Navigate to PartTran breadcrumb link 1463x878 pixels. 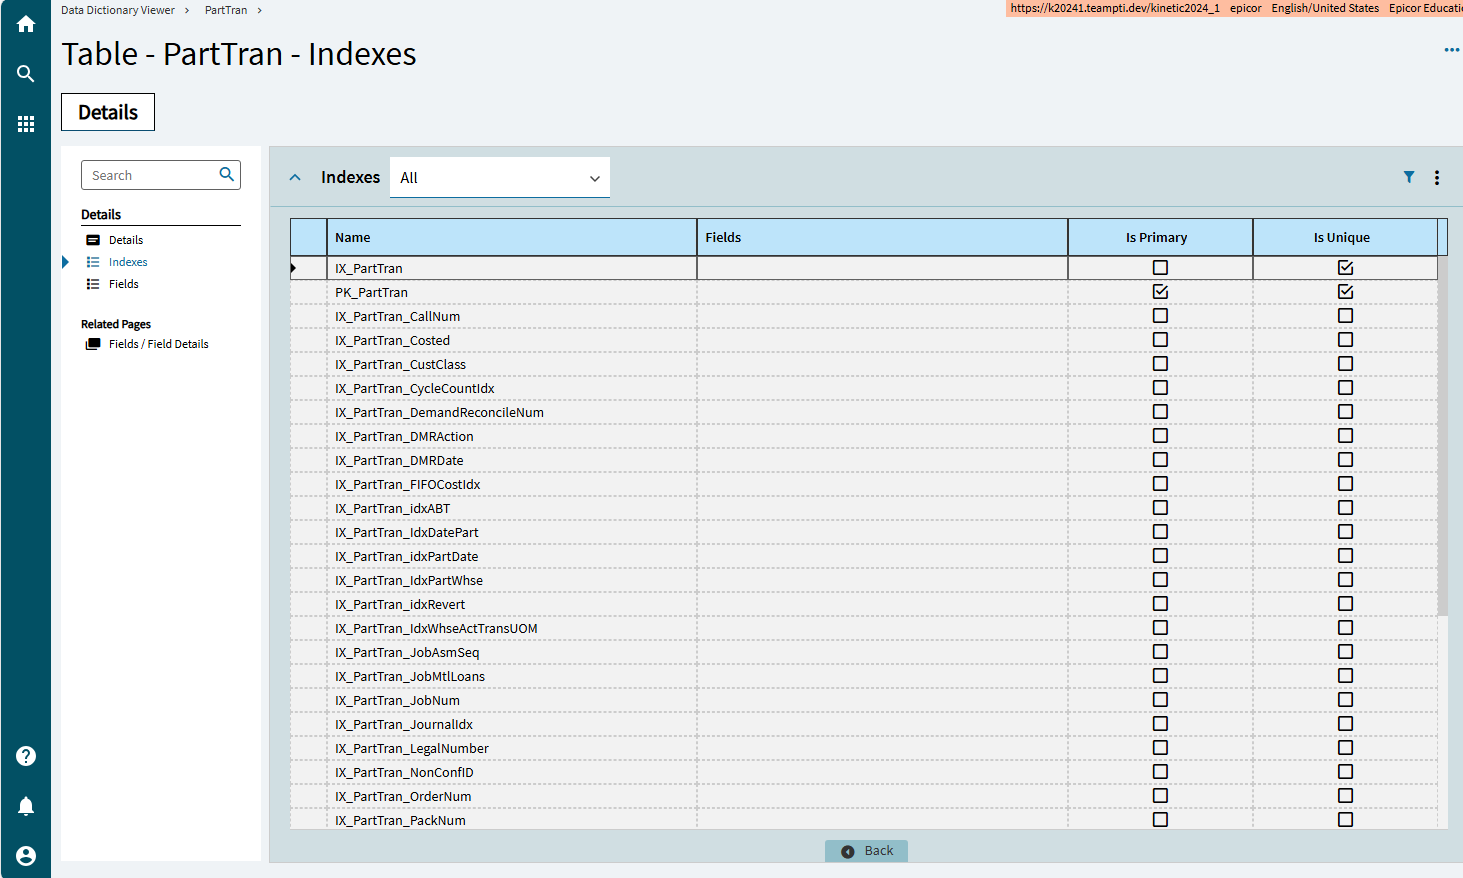(x=226, y=10)
